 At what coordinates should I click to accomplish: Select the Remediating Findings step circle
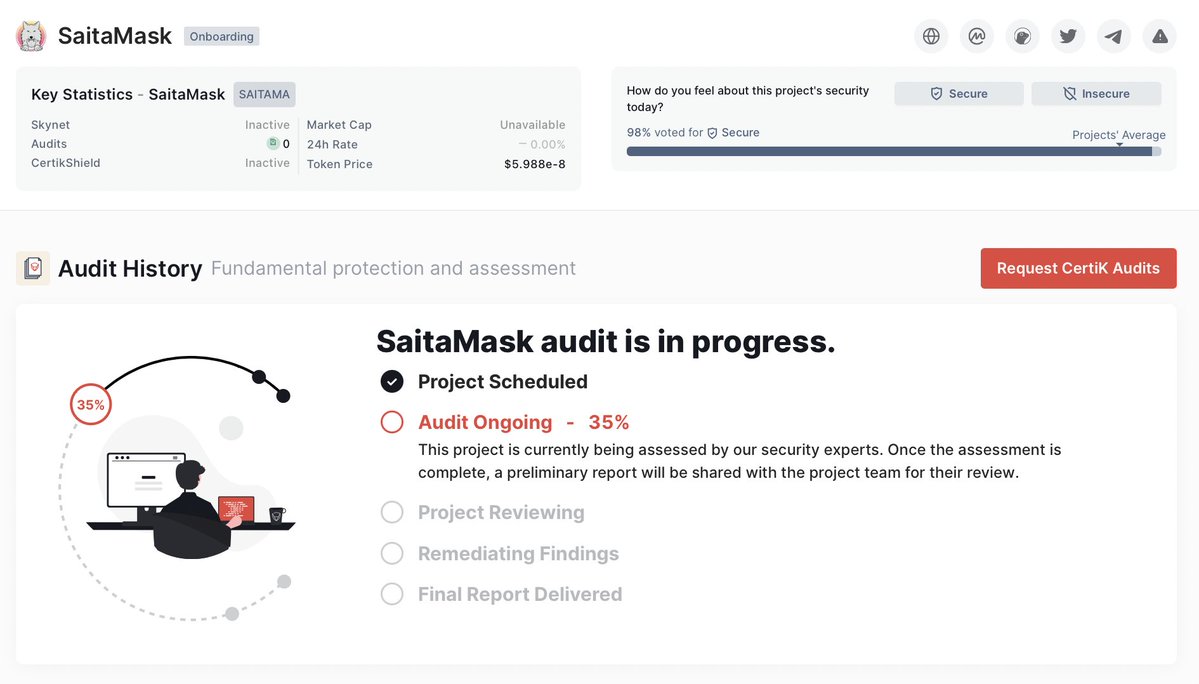tap(392, 553)
